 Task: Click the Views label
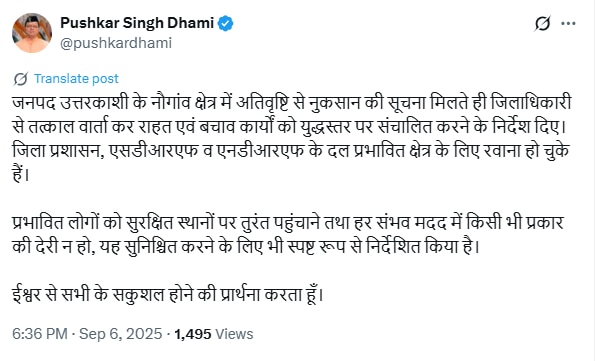pyautogui.click(x=234, y=334)
